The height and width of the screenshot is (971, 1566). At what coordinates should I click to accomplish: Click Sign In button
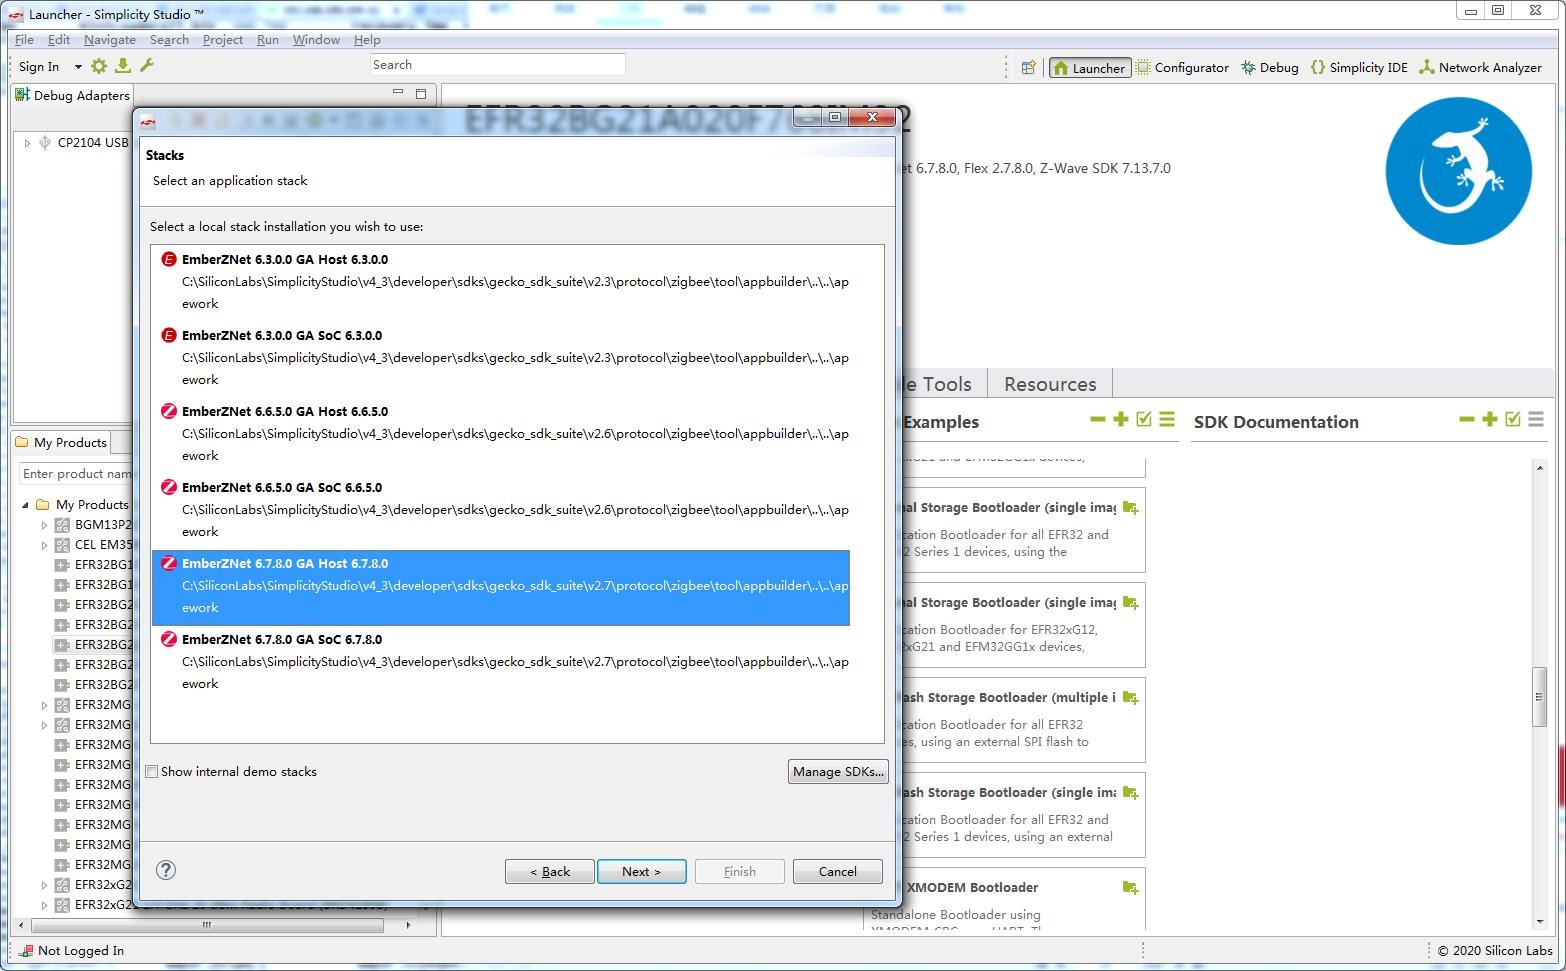39,67
